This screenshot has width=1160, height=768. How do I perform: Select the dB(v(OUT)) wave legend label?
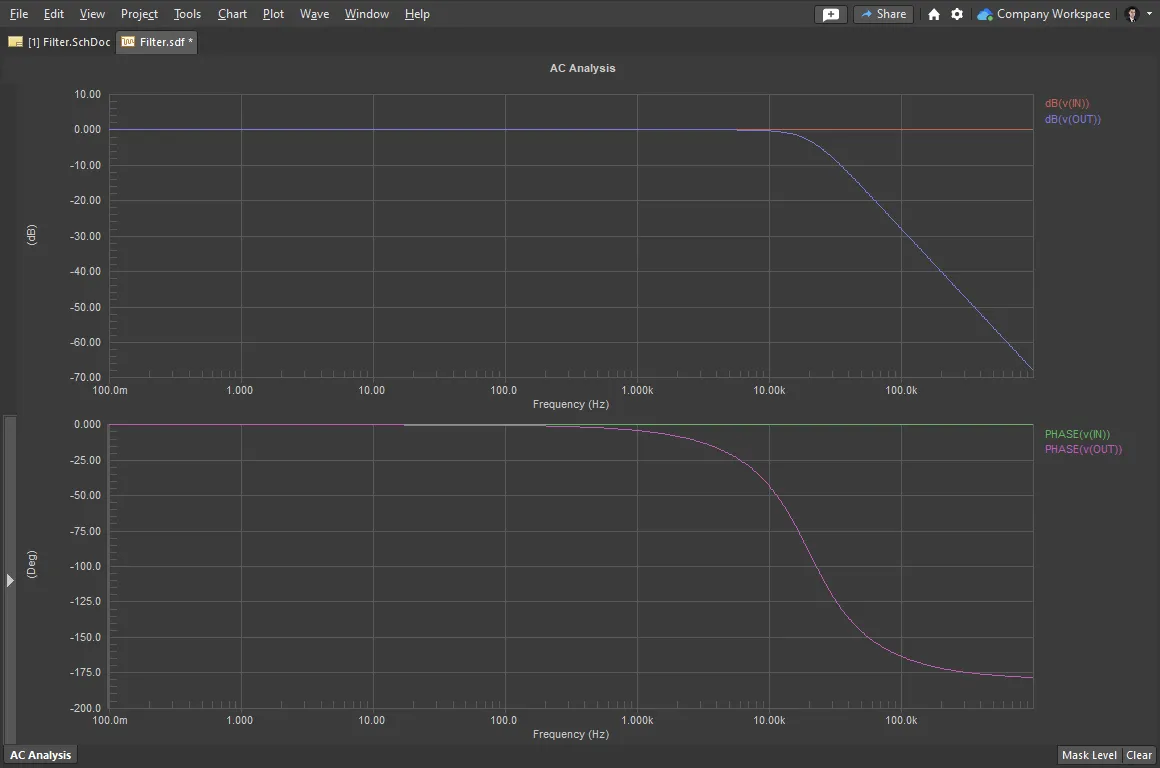point(1072,119)
